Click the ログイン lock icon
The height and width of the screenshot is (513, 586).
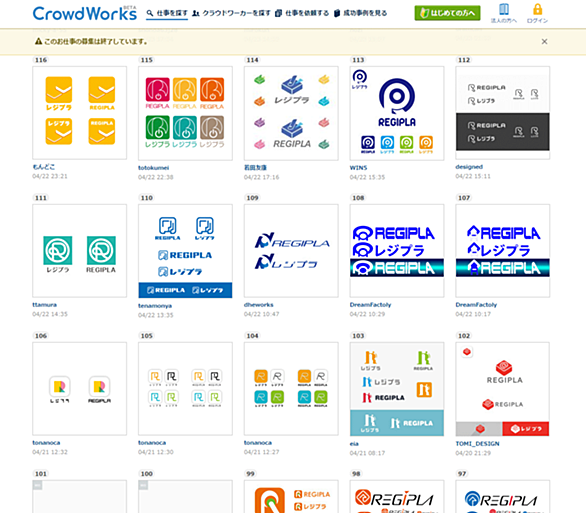pyautogui.click(x=537, y=9)
